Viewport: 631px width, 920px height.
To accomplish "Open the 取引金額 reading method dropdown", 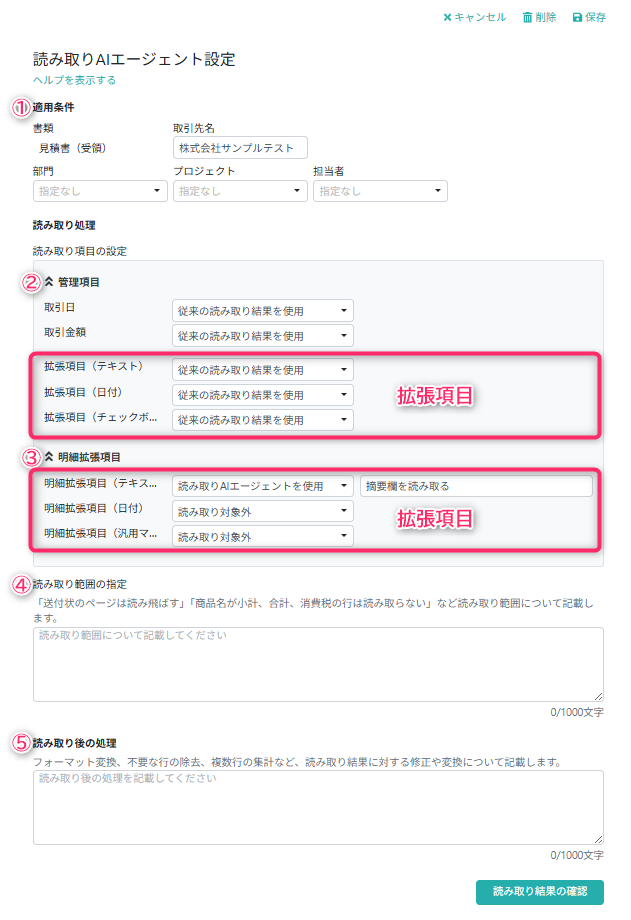I will click(x=262, y=336).
